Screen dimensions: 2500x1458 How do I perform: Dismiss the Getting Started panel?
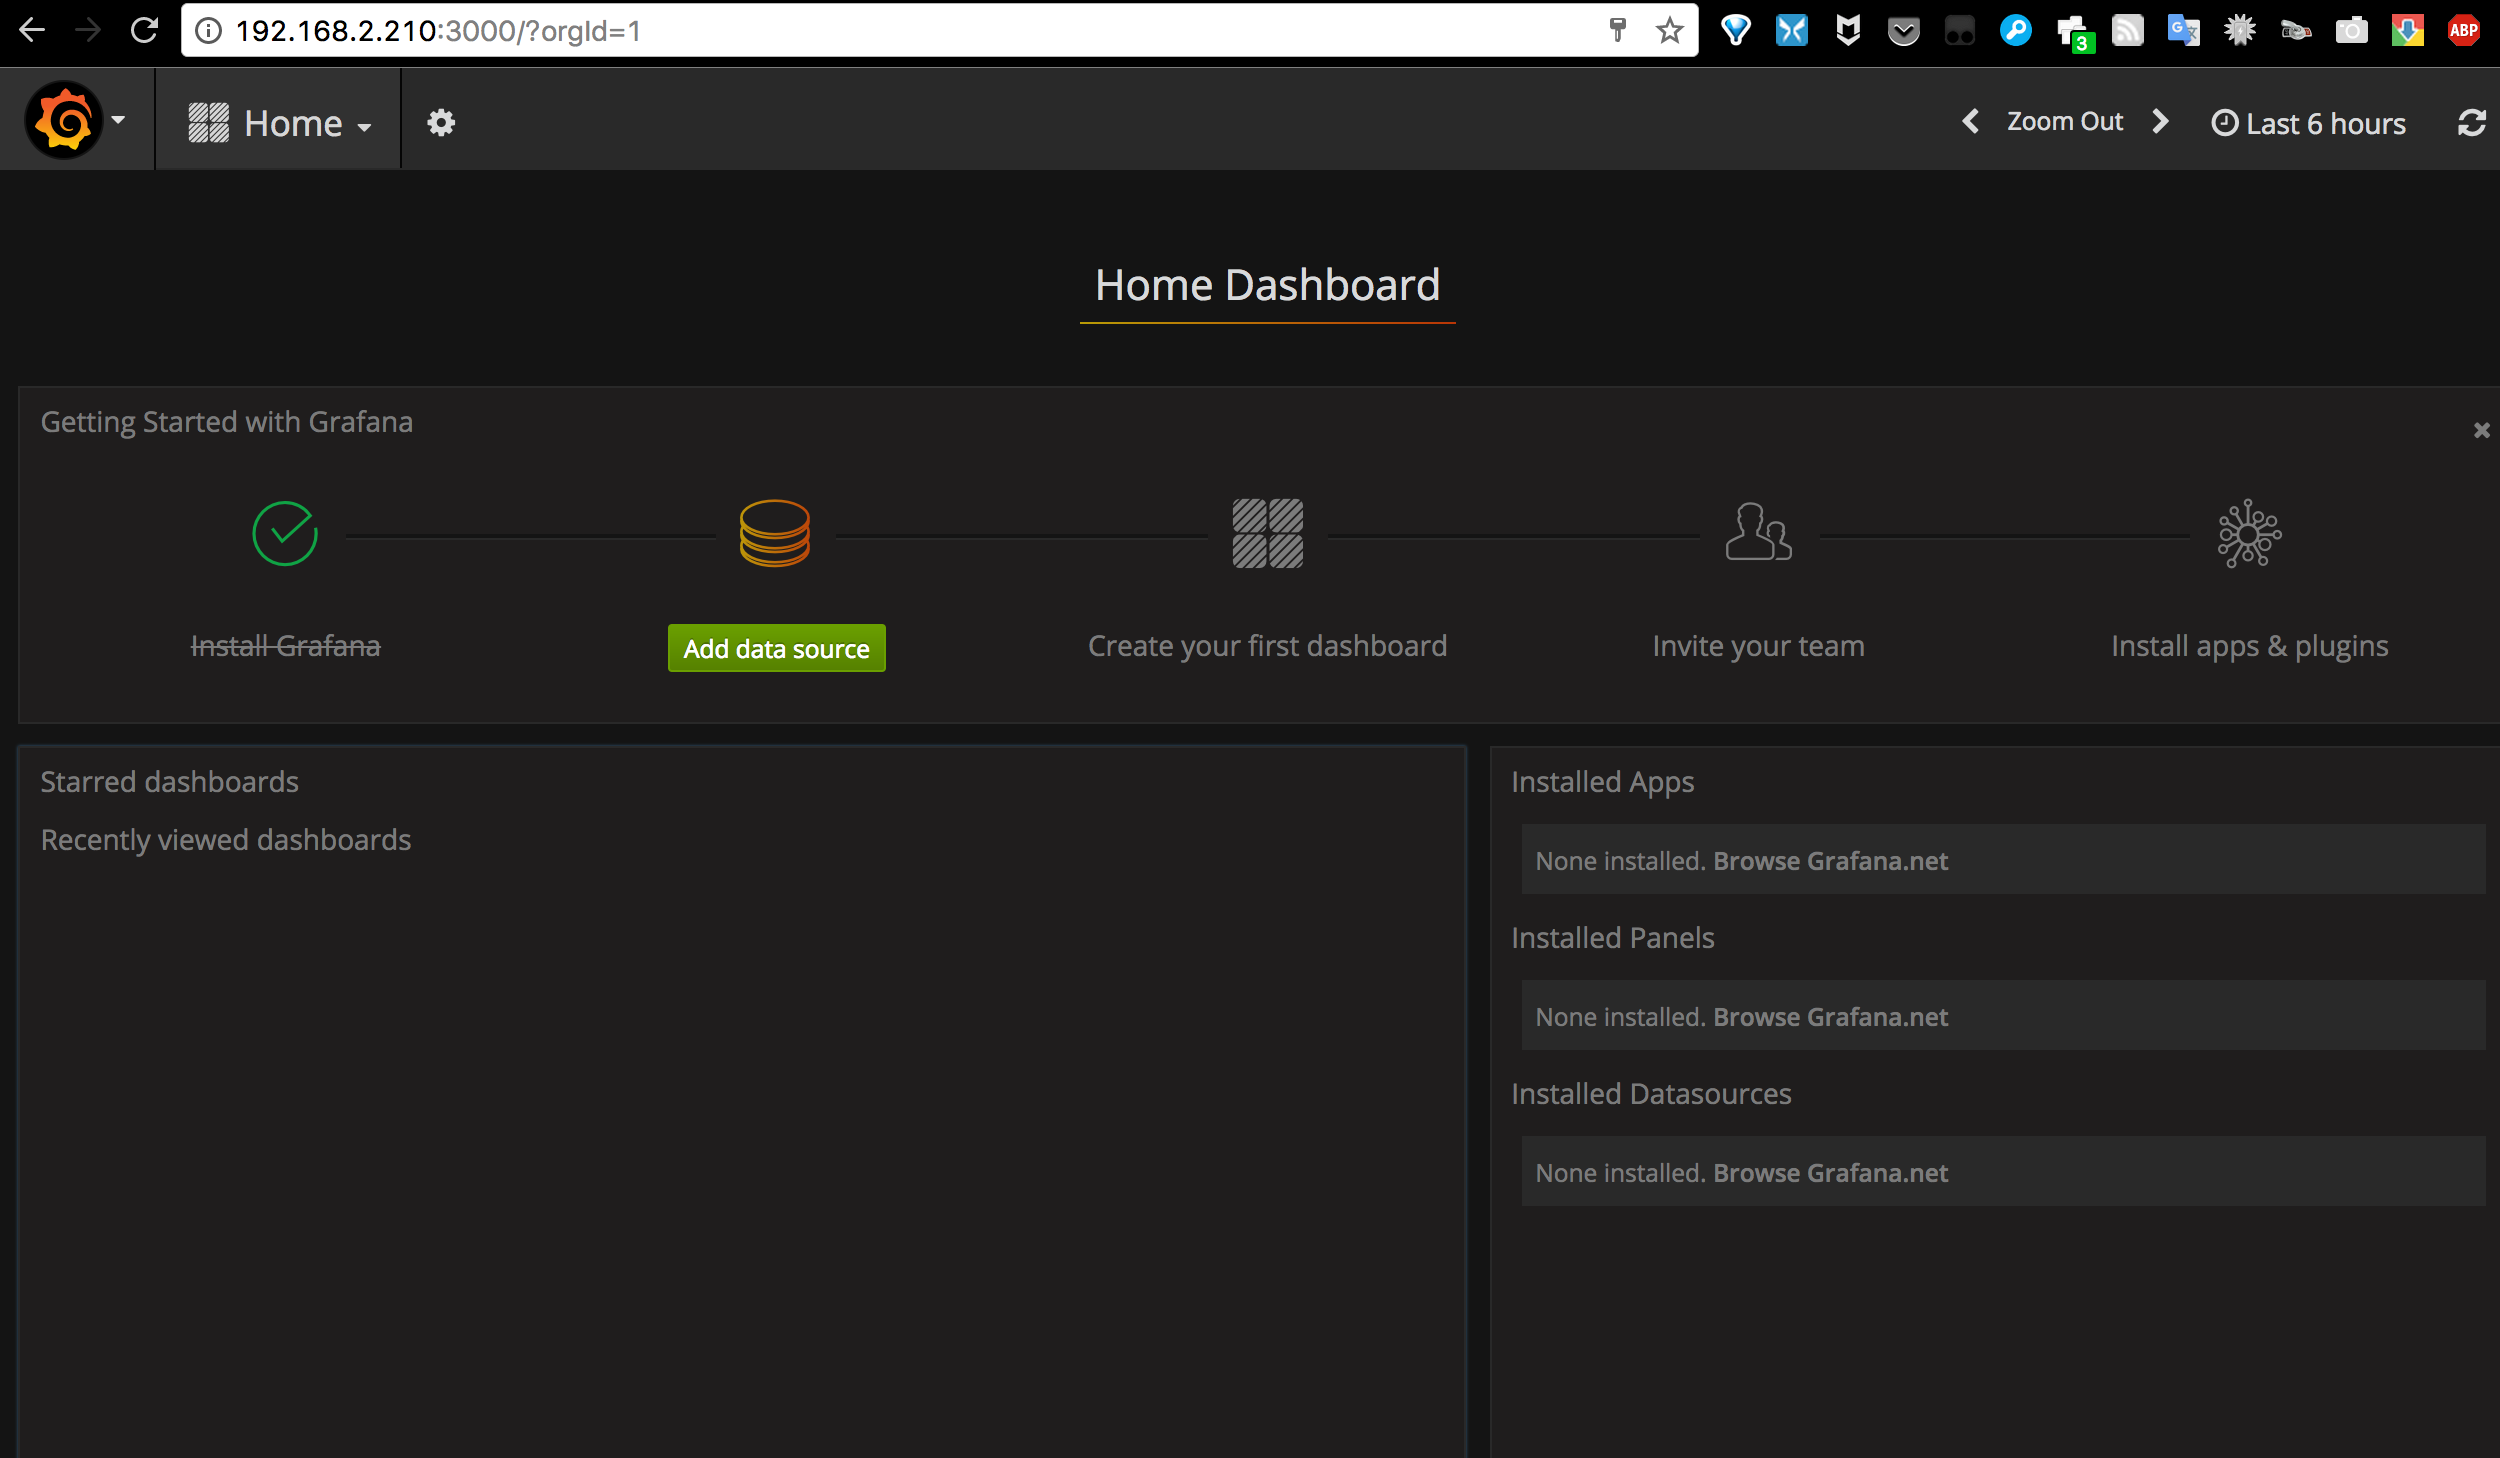point(2481,430)
